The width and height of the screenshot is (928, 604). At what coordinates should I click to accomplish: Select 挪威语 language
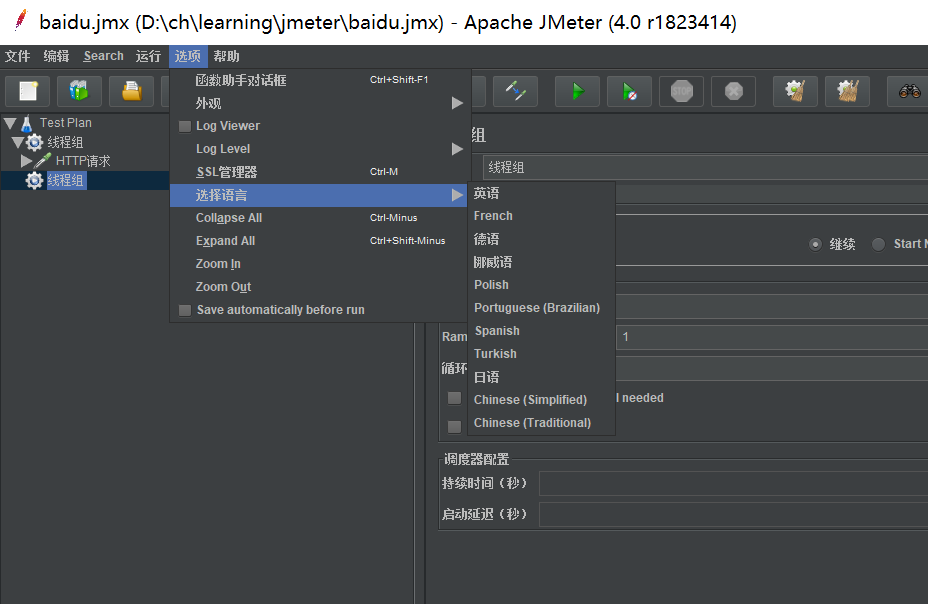pyautogui.click(x=542, y=262)
